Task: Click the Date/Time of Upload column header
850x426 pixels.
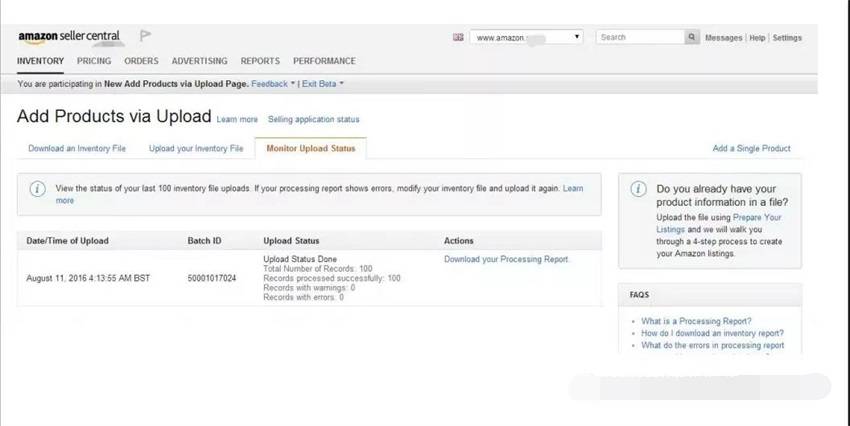Action: pyautogui.click(x=67, y=240)
